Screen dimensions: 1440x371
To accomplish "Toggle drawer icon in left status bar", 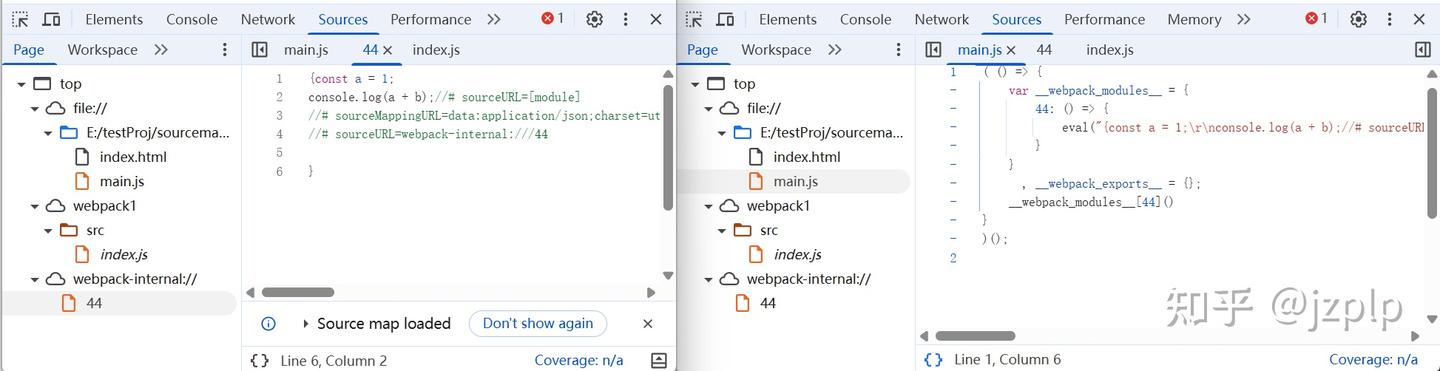I will tap(658, 360).
